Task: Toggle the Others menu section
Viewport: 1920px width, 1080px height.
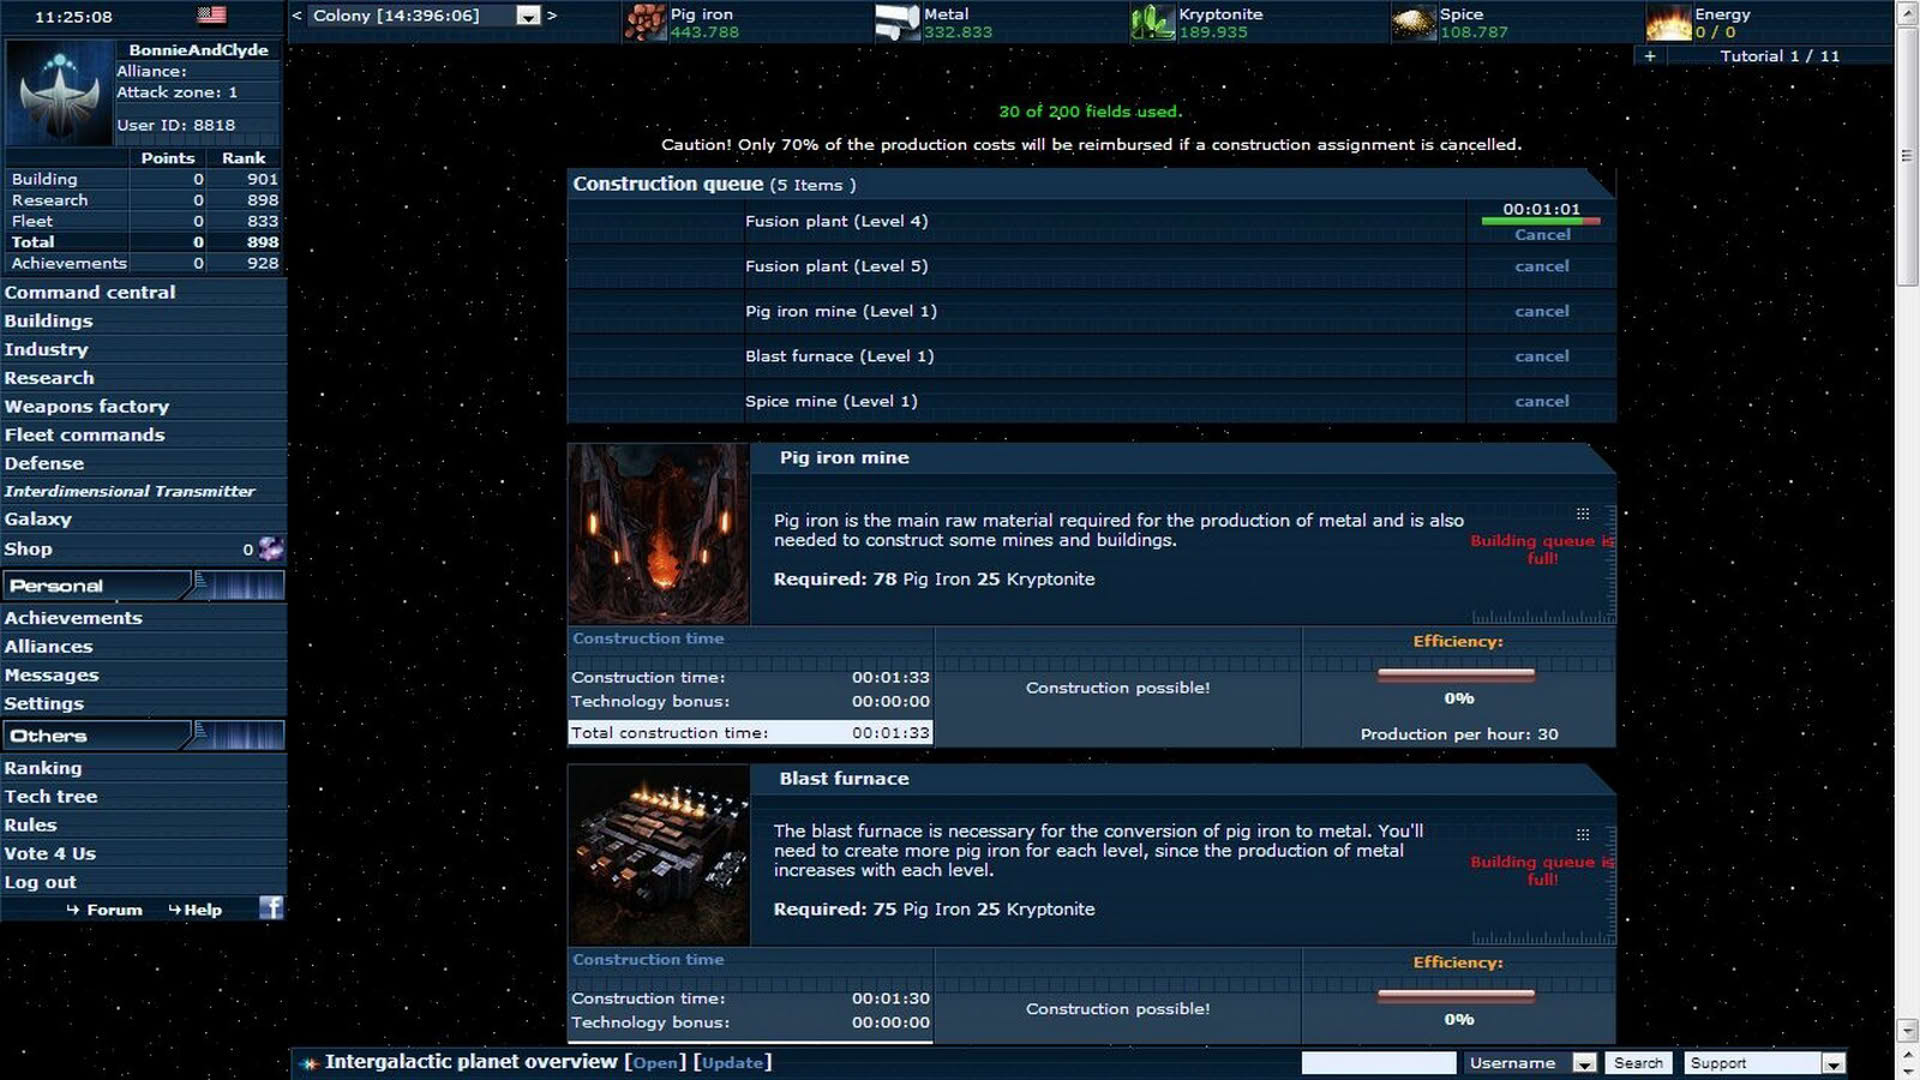Action: [143, 736]
